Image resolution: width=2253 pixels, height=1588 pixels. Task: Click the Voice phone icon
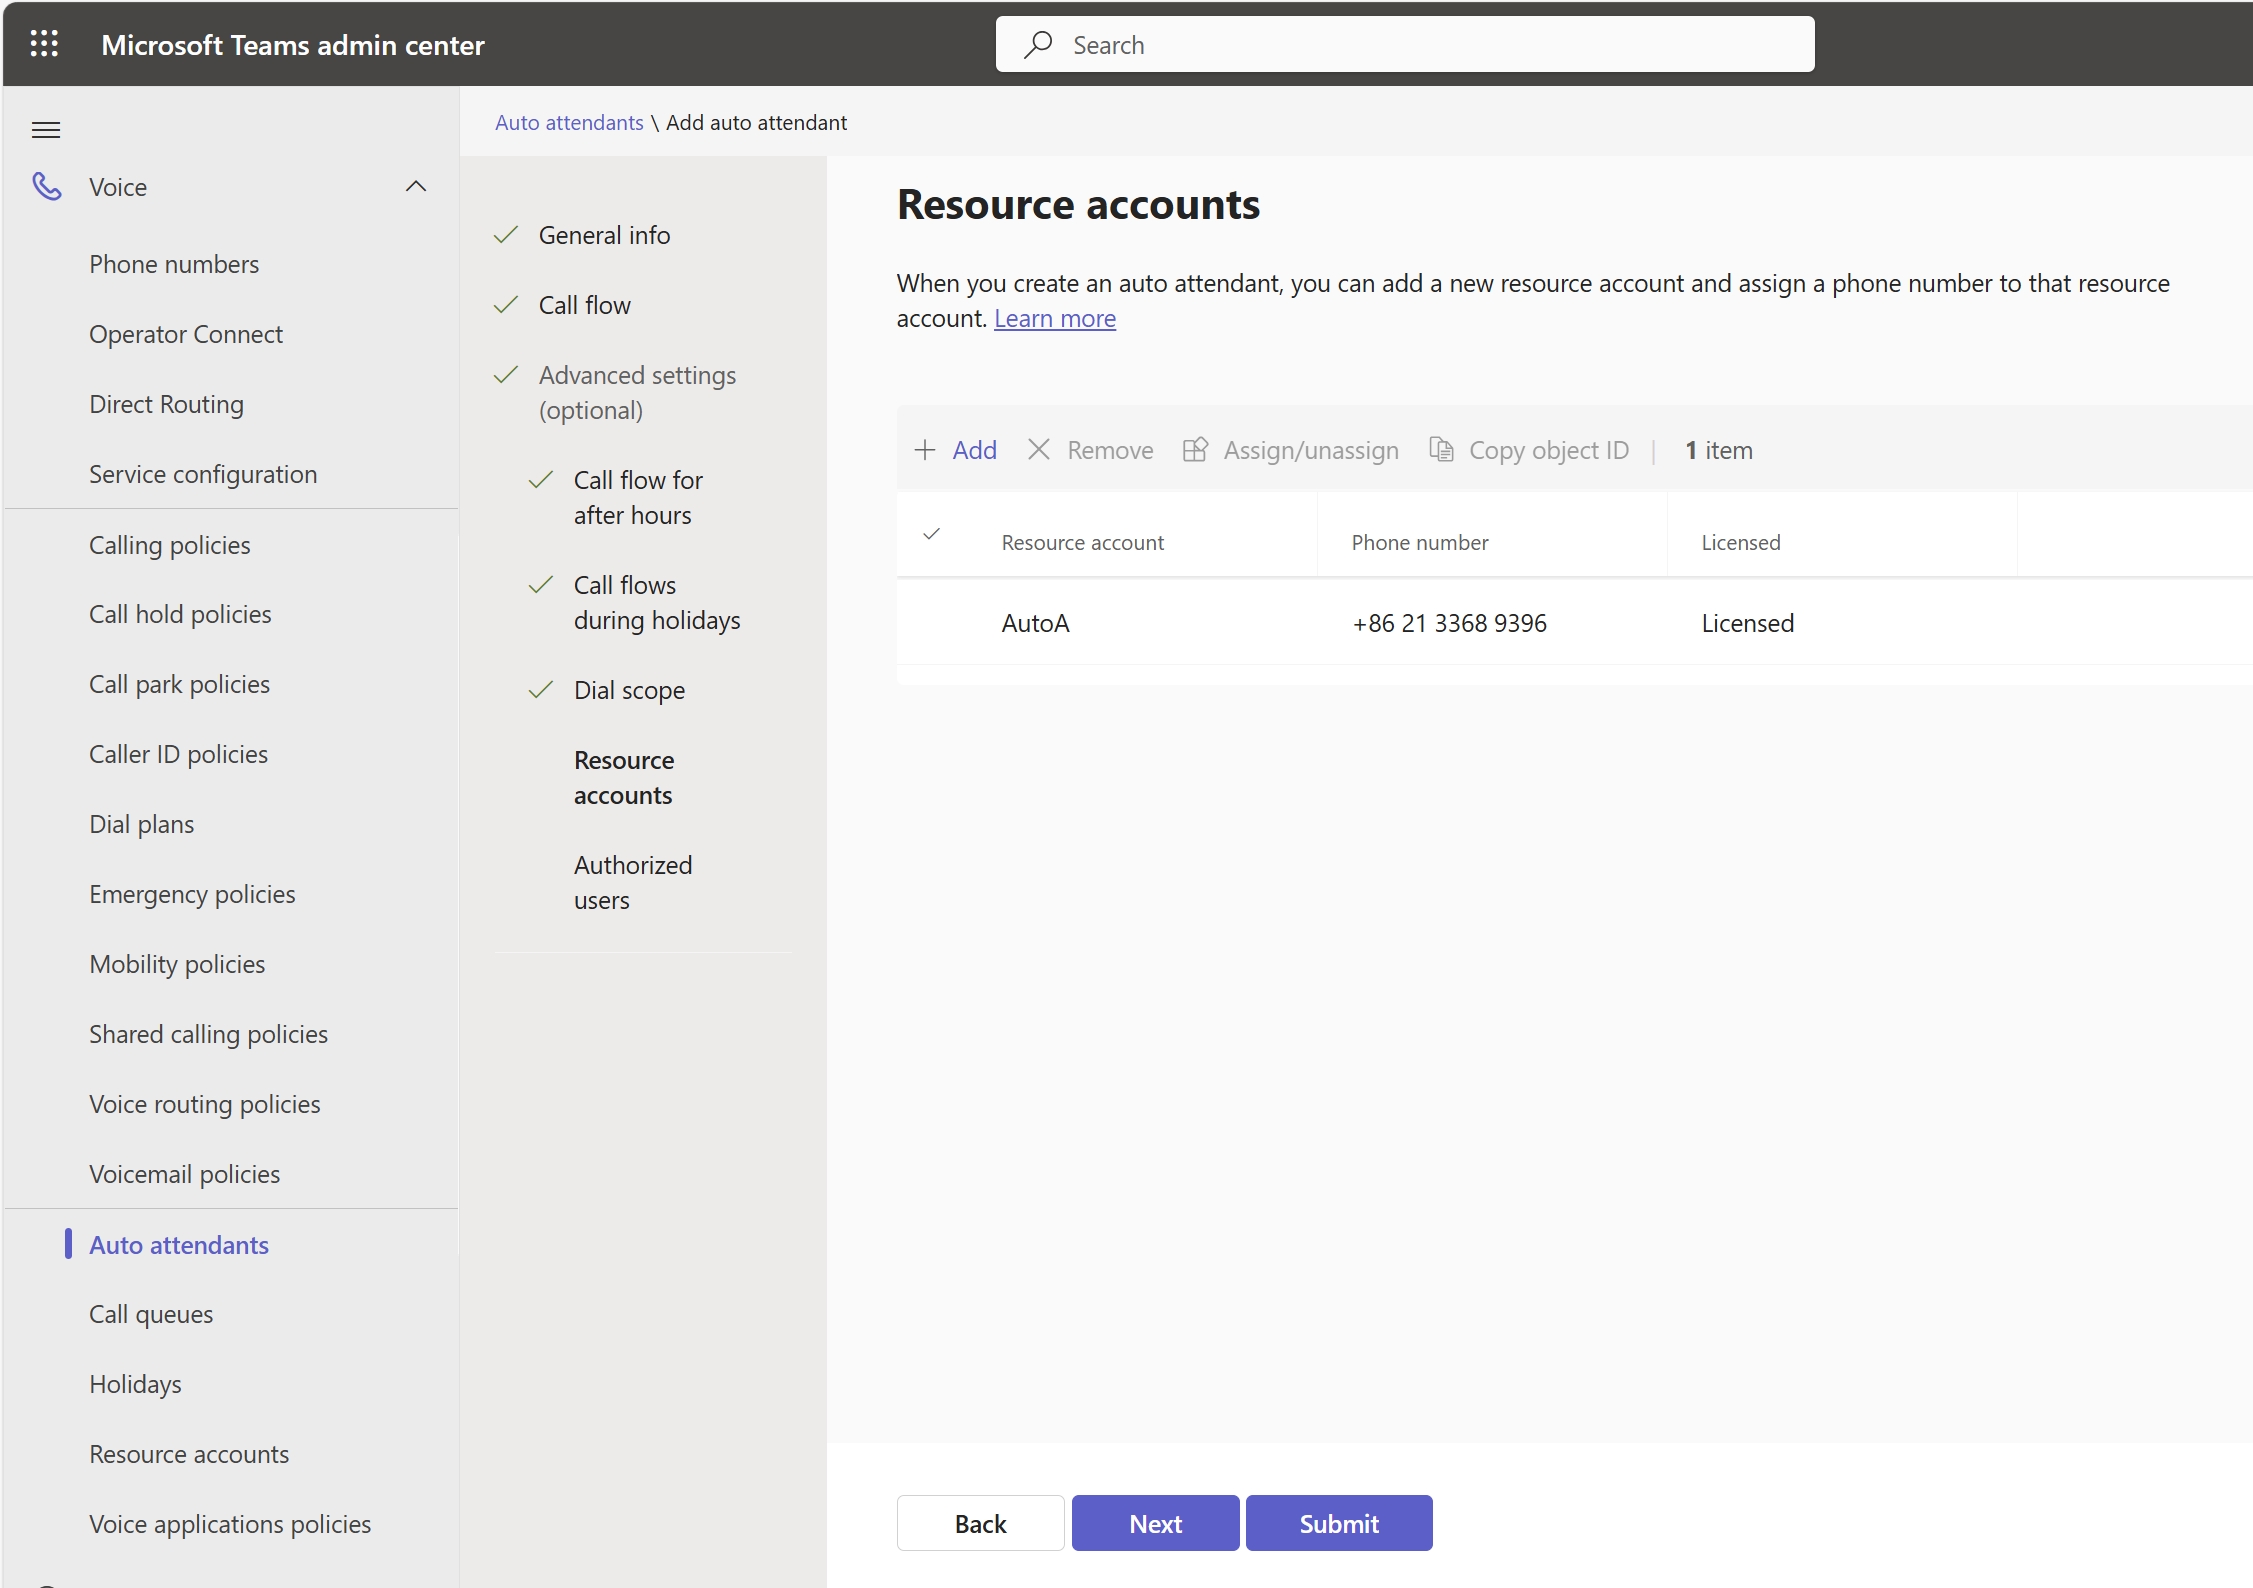[47, 186]
